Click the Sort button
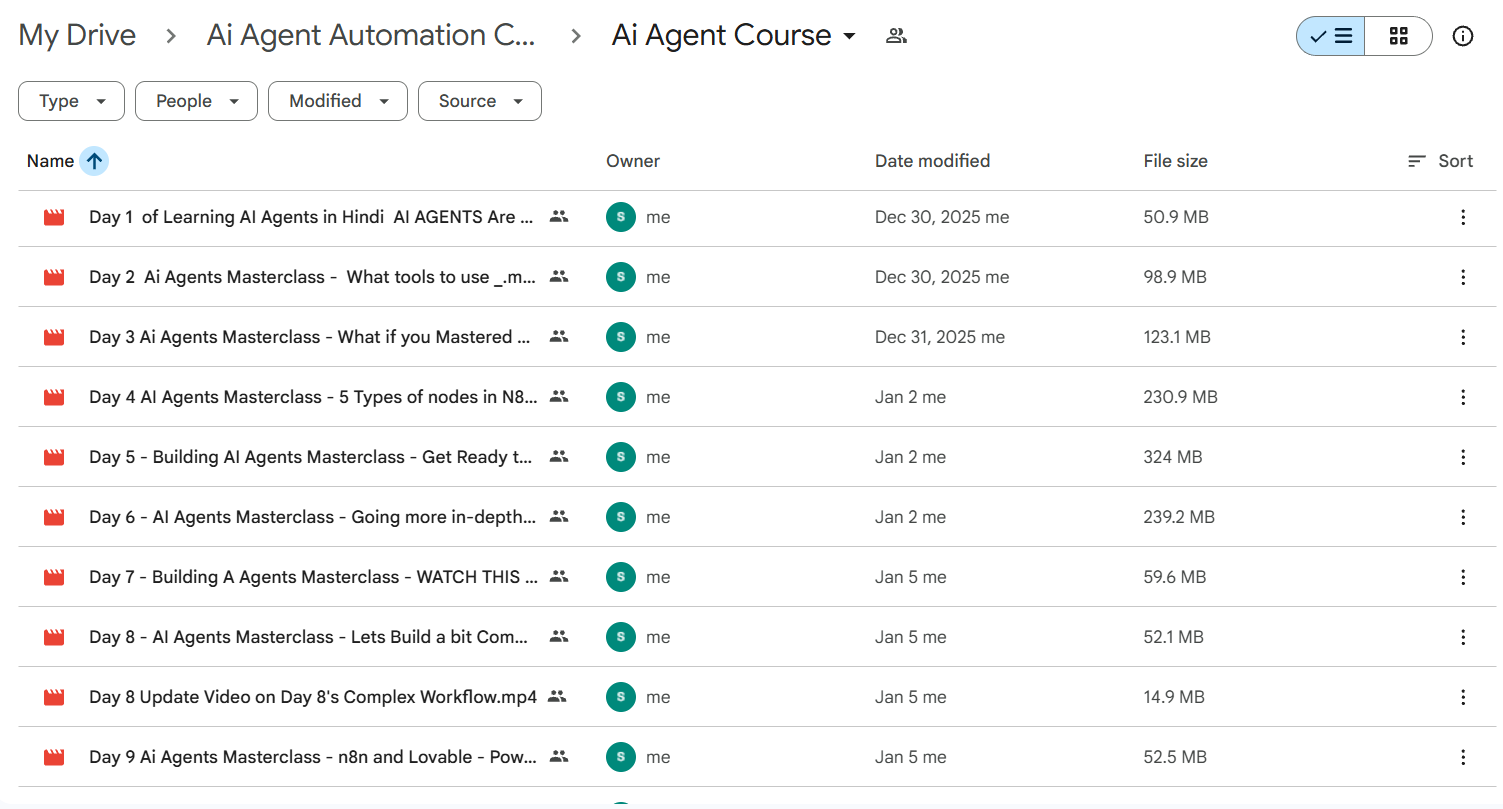This screenshot has height=809, width=1503. tap(1440, 161)
